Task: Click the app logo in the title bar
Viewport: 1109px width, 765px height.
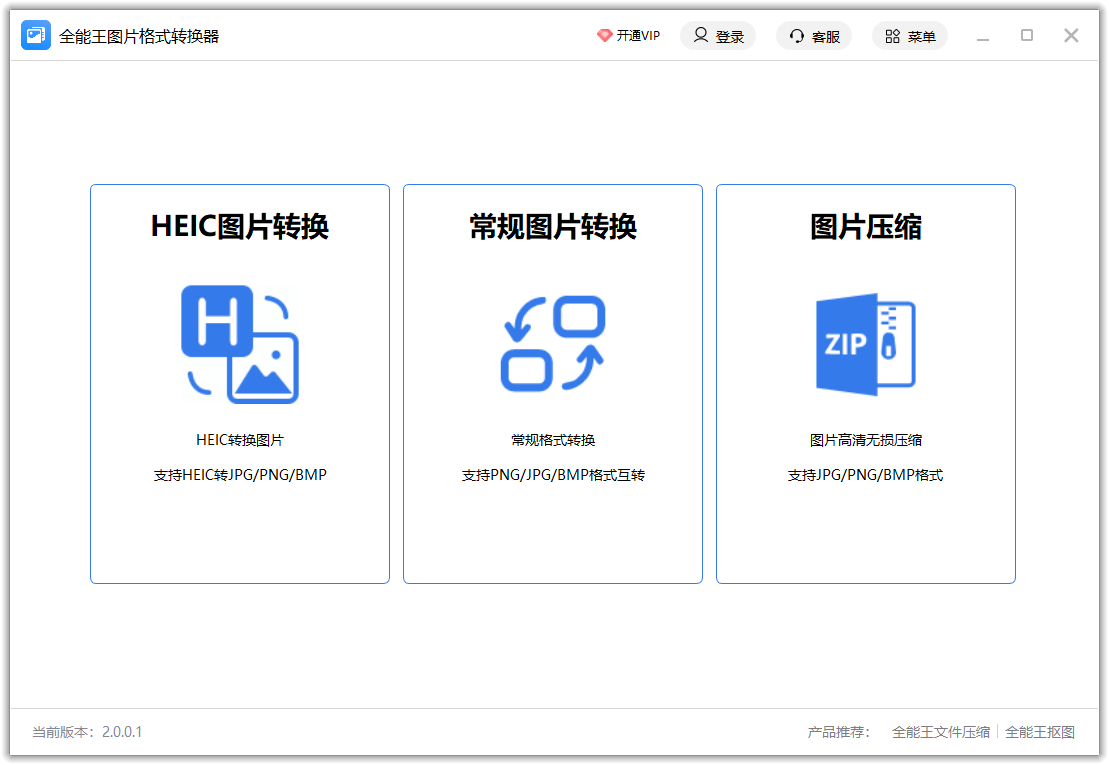Action: pos(36,36)
